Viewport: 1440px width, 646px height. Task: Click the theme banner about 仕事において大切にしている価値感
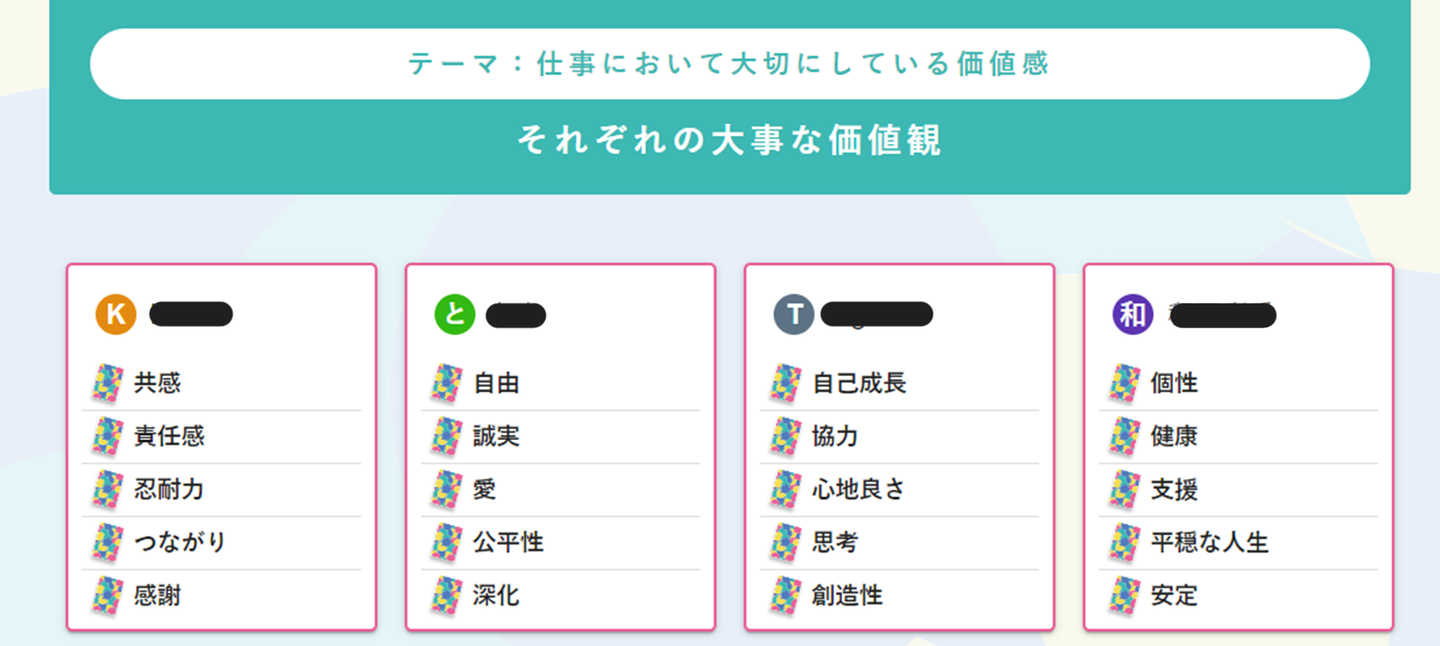[729, 64]
